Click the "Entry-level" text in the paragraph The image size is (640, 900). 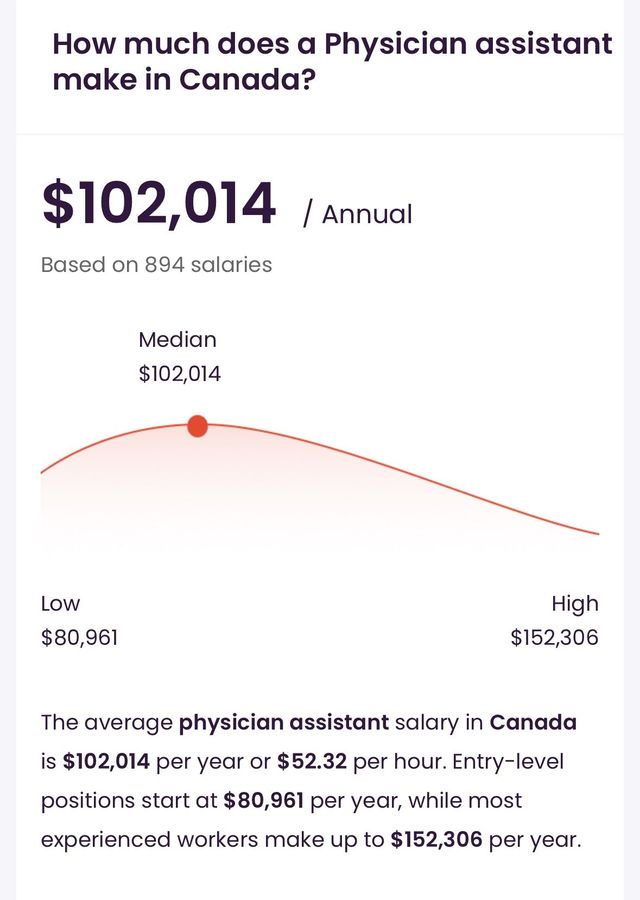pyautogui.click(x=508, y=762)
